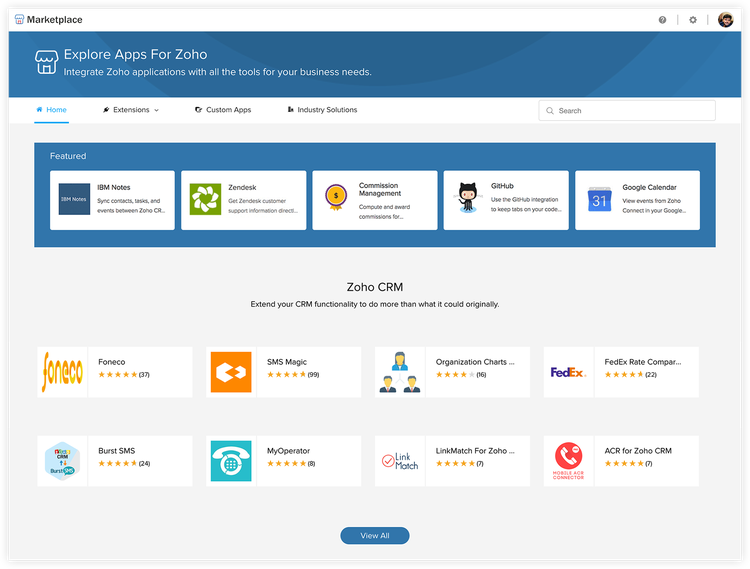The image size is (750, 569).
Task: Click the LinkMatch logo
Action: coord(400,461)
